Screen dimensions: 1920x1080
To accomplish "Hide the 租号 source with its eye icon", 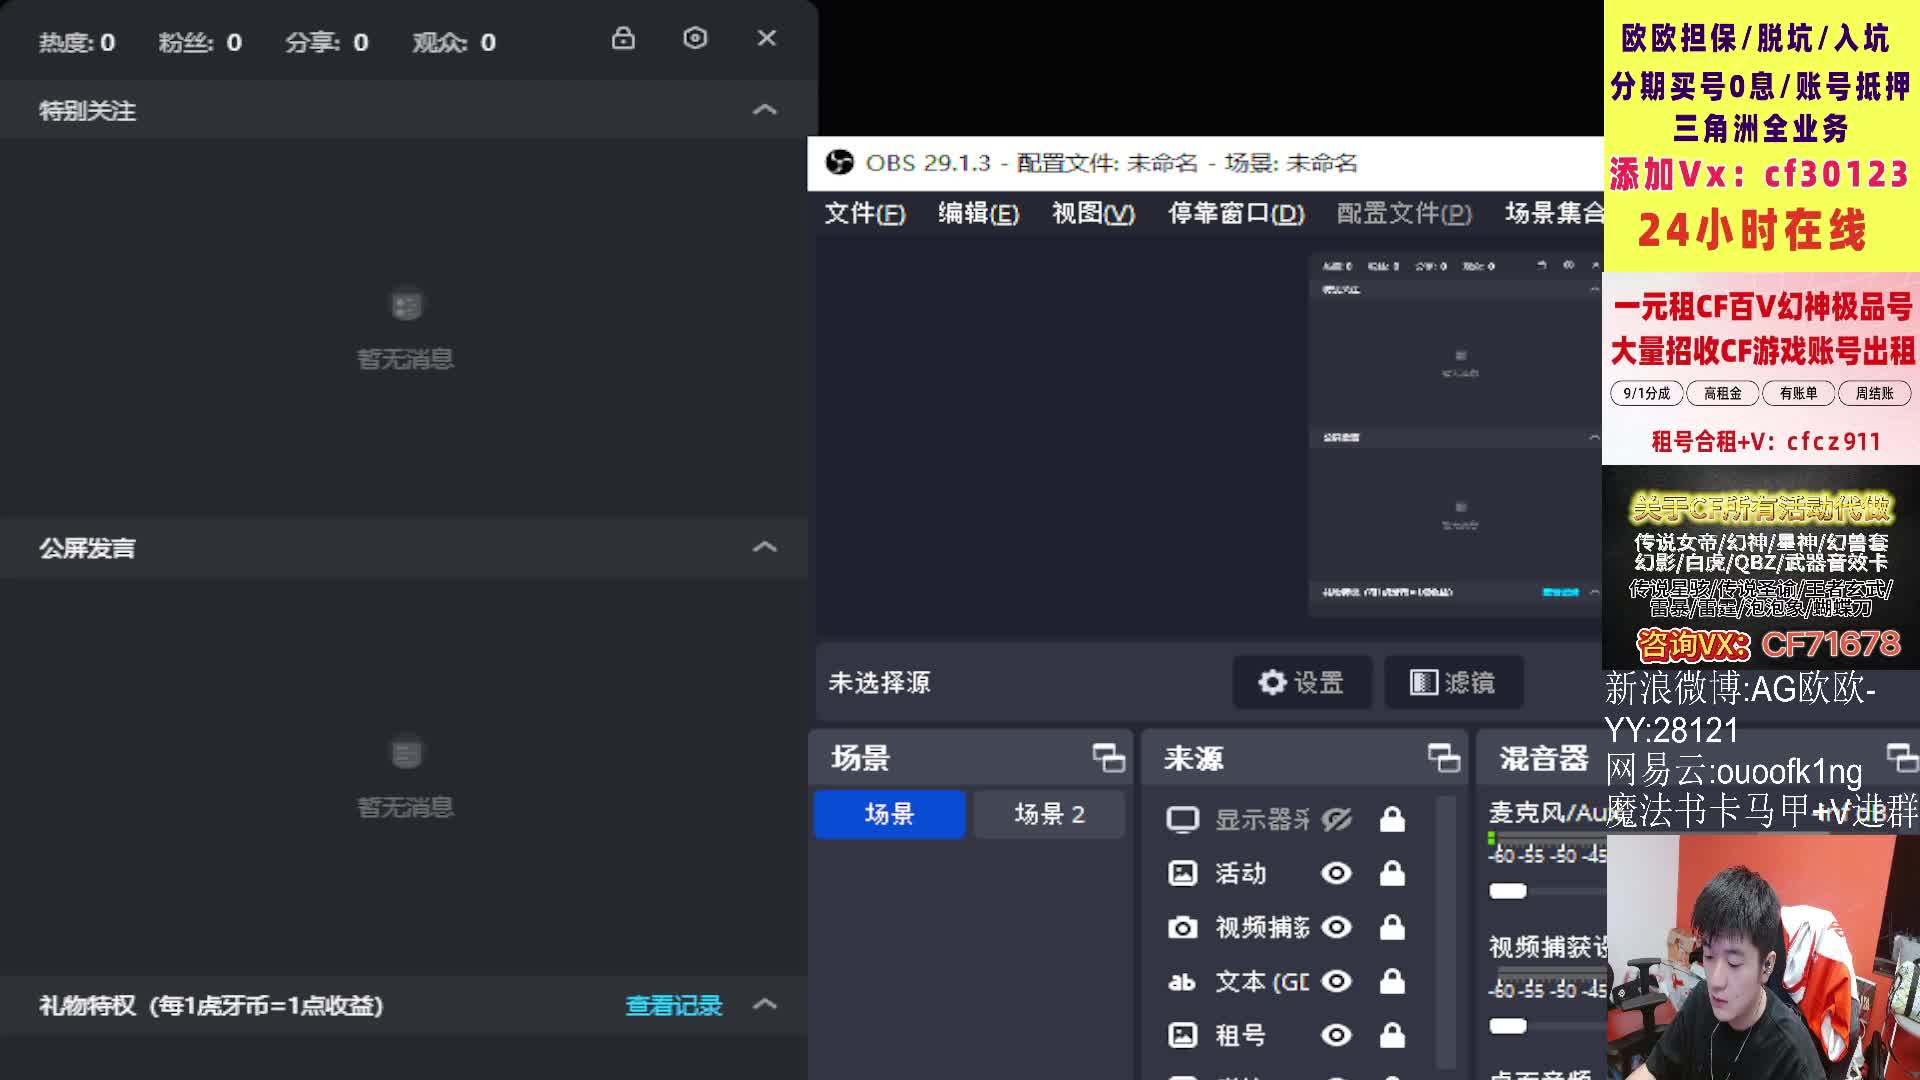I will 1336,1035.
